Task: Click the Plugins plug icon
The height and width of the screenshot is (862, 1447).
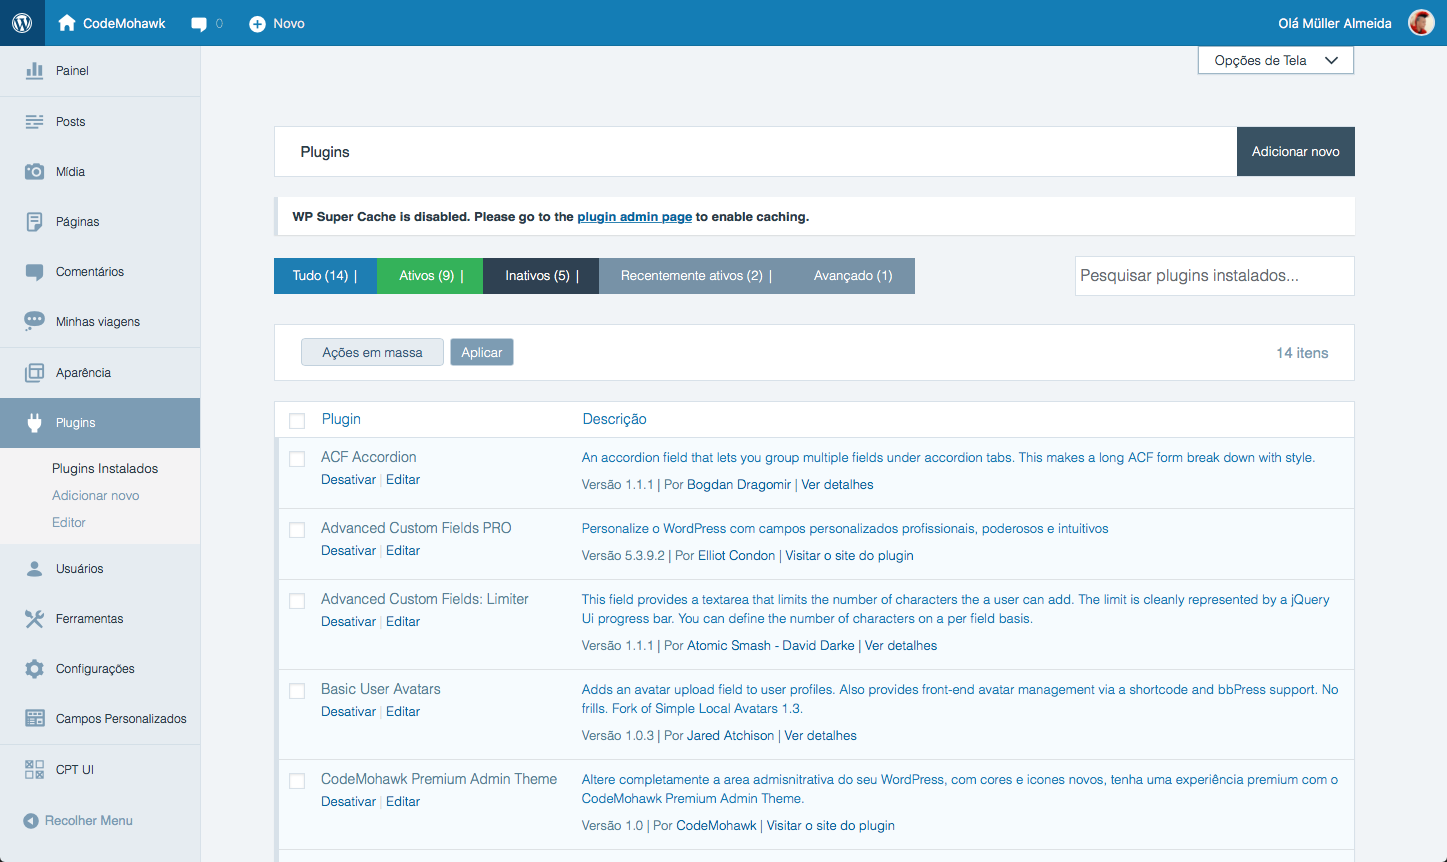Action: 34,423
